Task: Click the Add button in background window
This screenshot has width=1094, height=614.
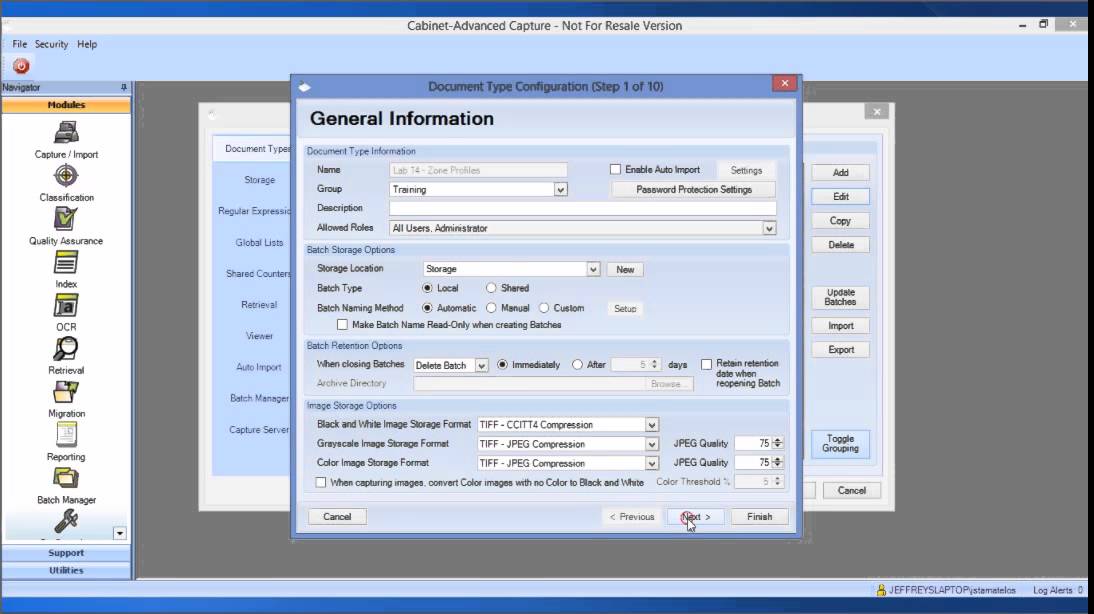Action: click(841, 172)
